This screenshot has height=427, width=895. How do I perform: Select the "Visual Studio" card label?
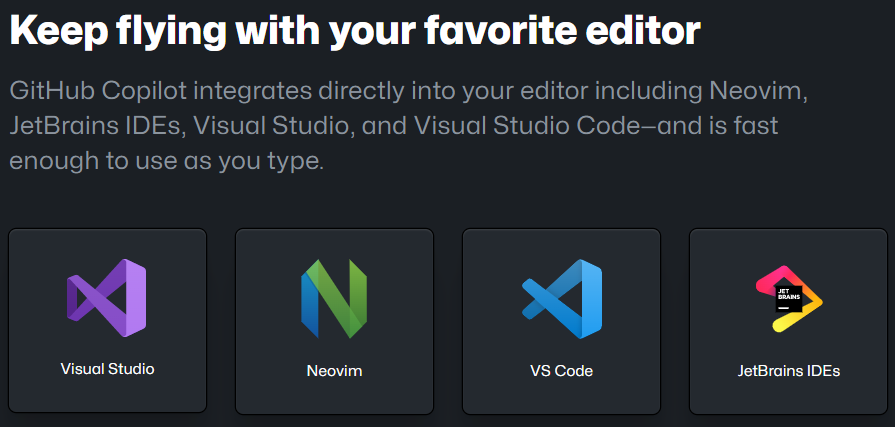tap(107, 369)
